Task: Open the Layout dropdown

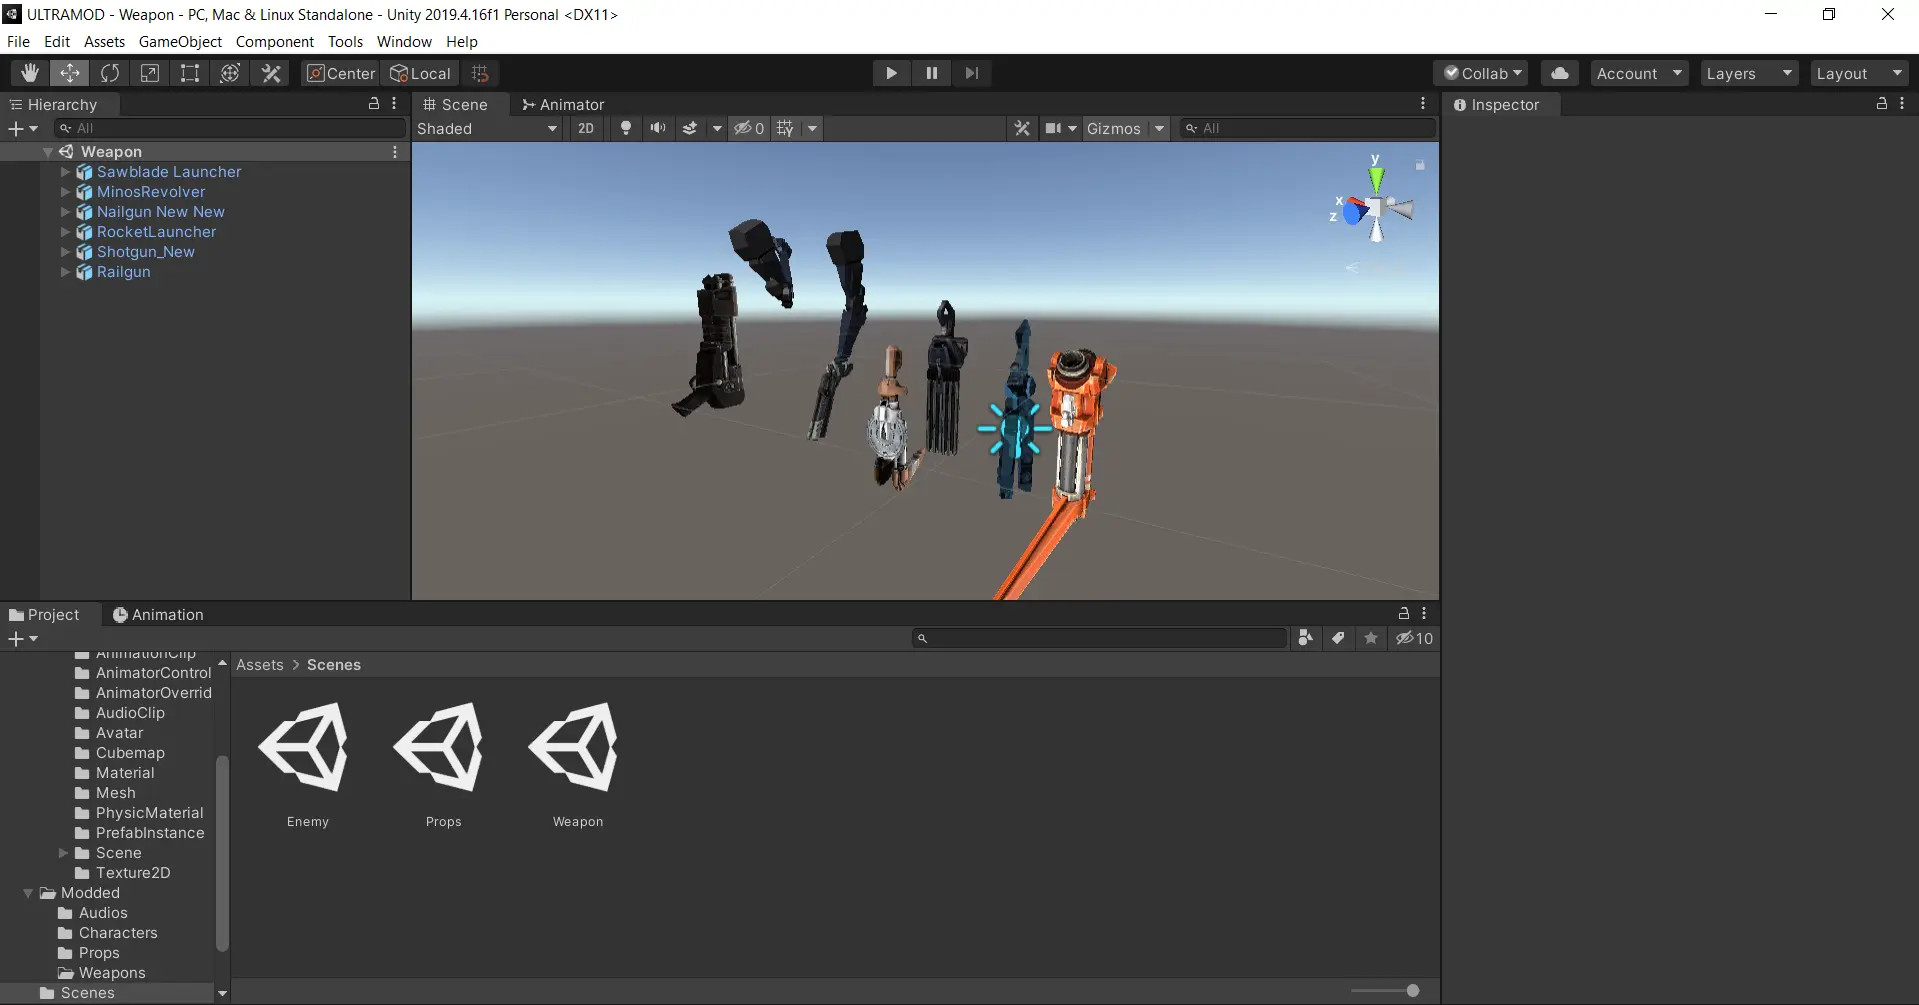Action: 1860,73
